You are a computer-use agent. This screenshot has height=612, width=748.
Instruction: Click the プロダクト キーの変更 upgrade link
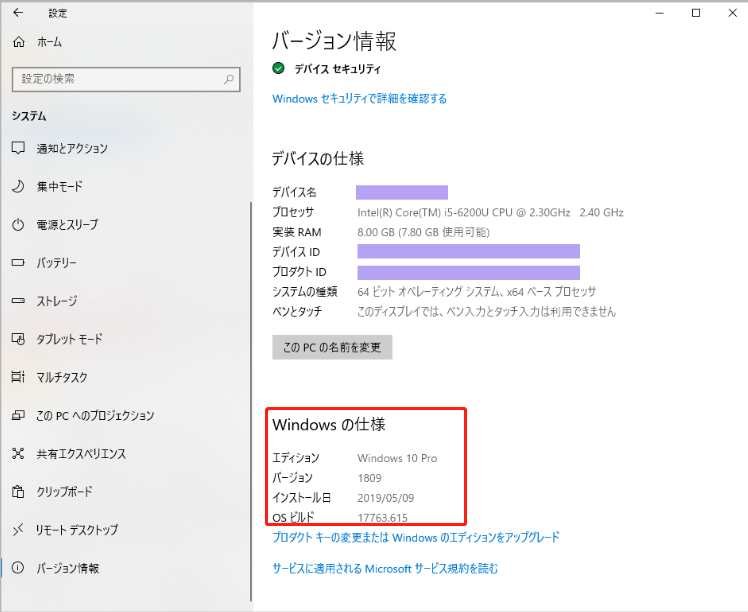coord(416,538)
